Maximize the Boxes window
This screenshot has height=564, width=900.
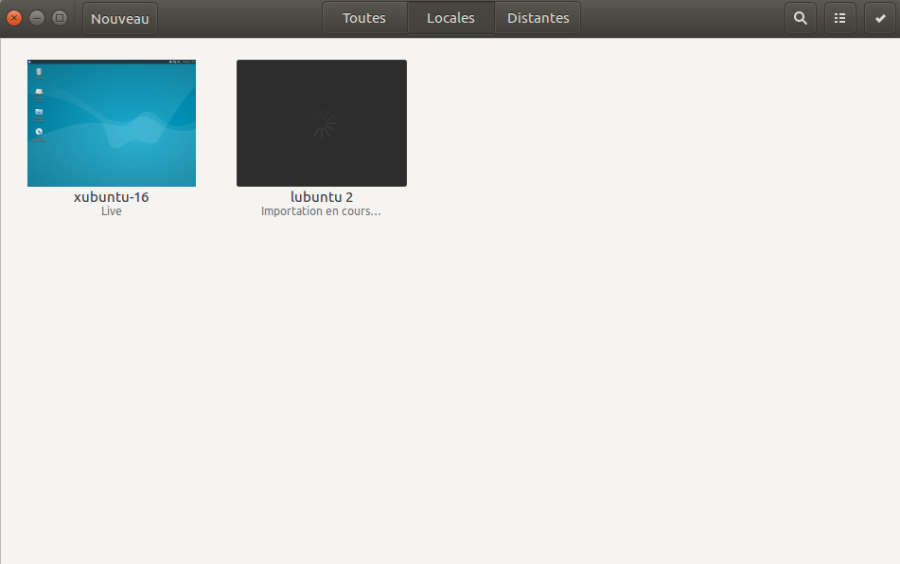click(59, 18)
